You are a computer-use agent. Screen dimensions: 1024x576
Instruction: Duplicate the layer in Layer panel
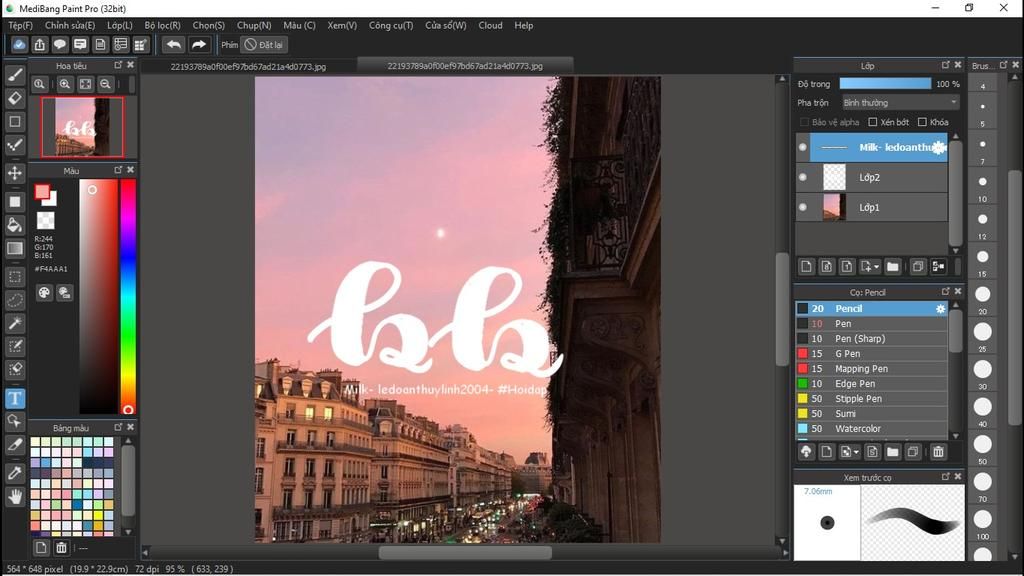(x=918, y=266)
